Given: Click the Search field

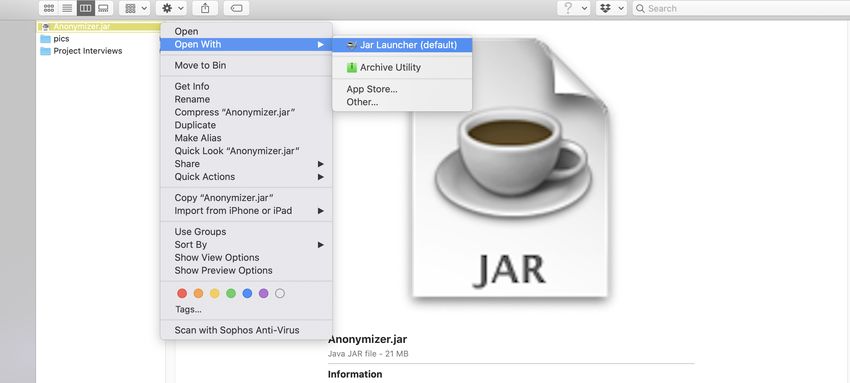Looking at the screenshot, I should (741, 8).
